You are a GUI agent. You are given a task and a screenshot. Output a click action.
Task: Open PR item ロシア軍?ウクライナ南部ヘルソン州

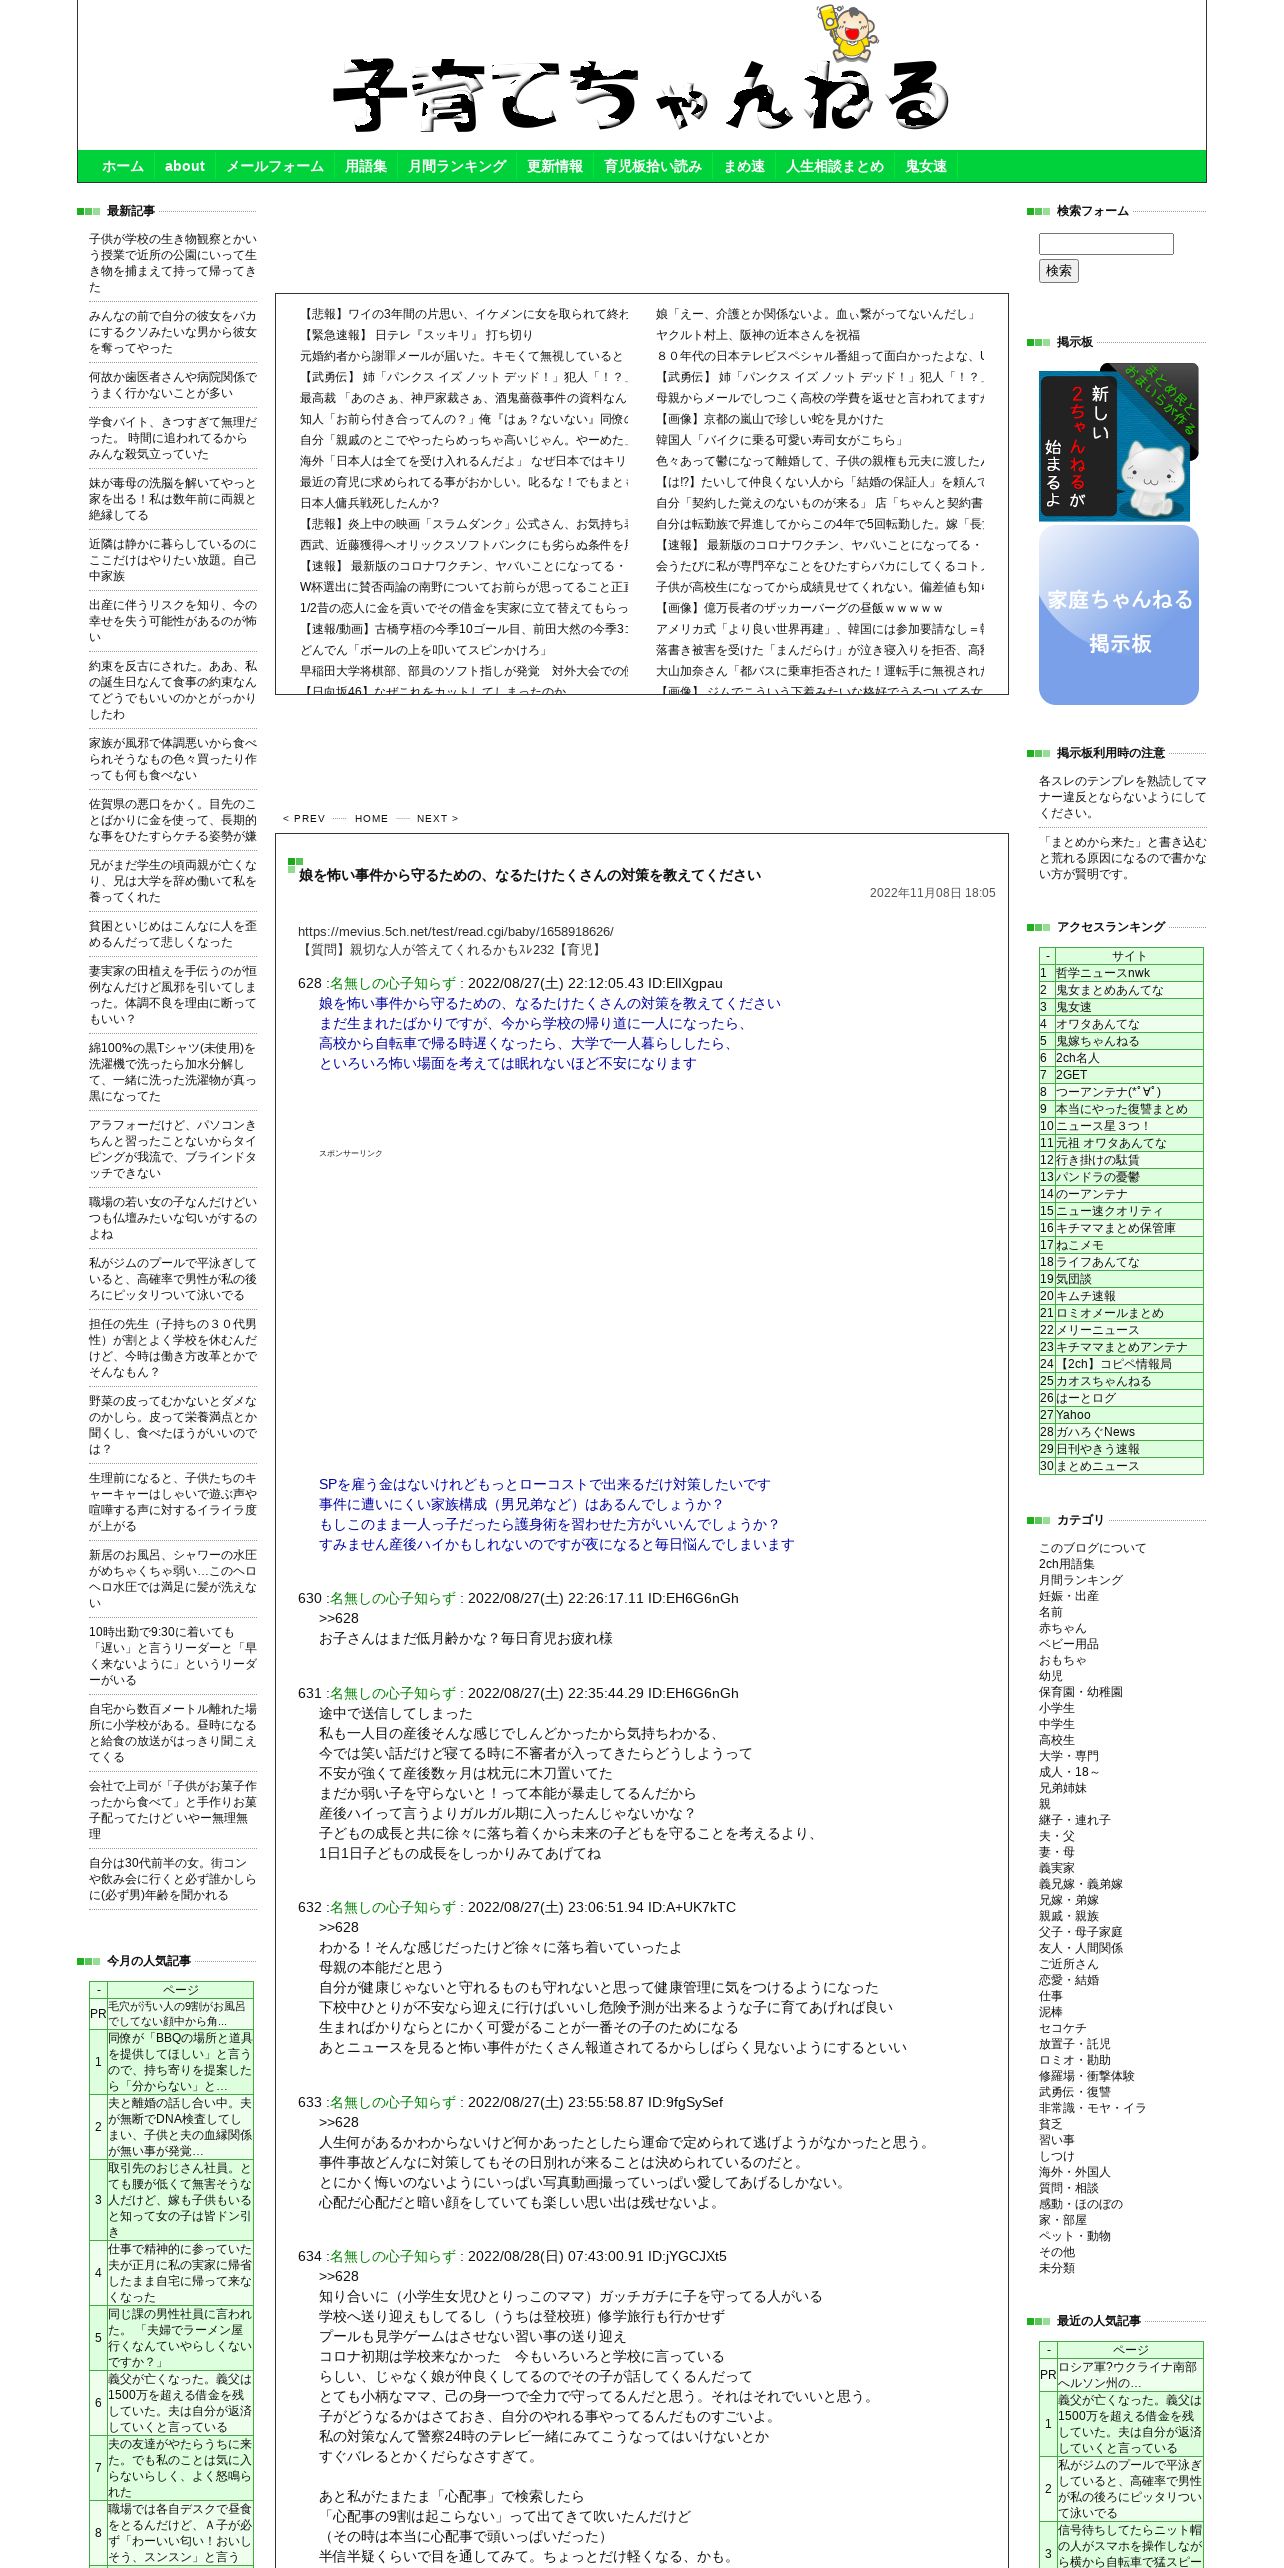point(1130,2375)
